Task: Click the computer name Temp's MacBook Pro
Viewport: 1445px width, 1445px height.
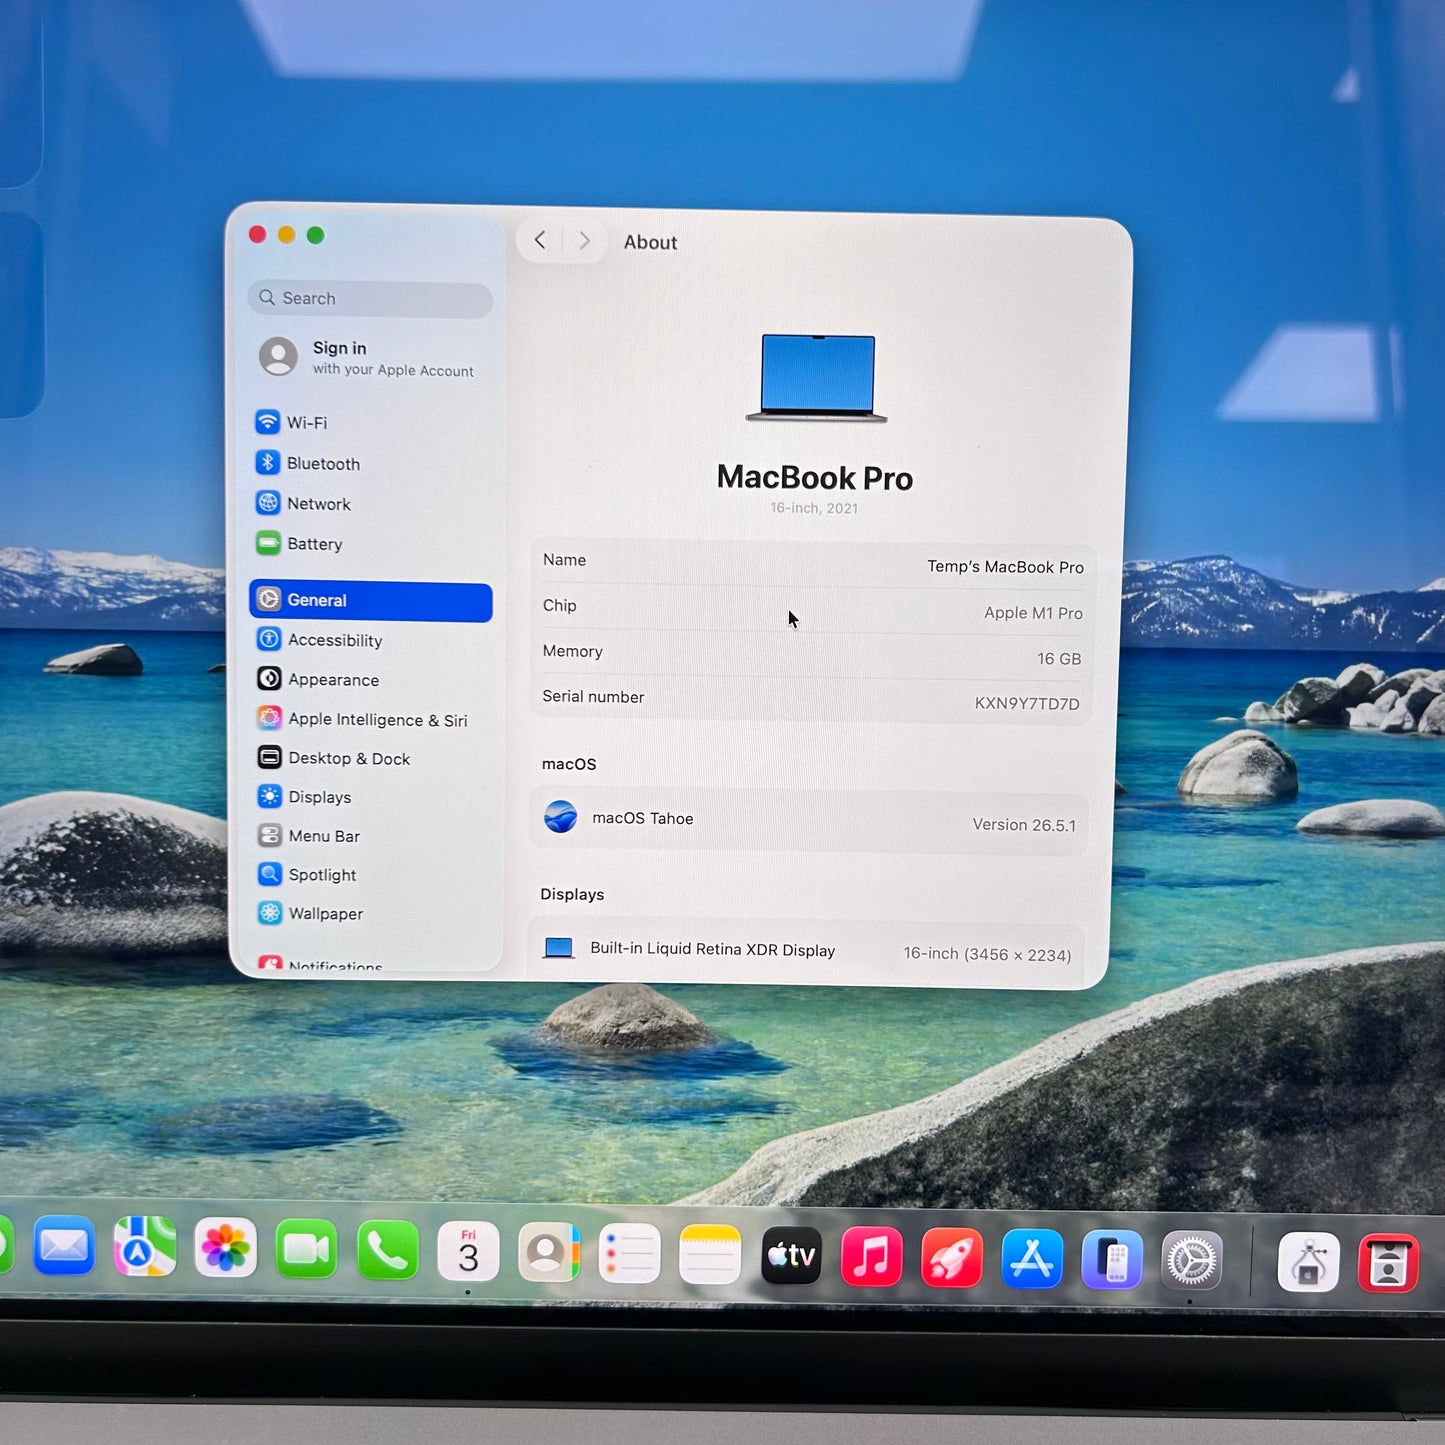Action: tap(1005, 567)
